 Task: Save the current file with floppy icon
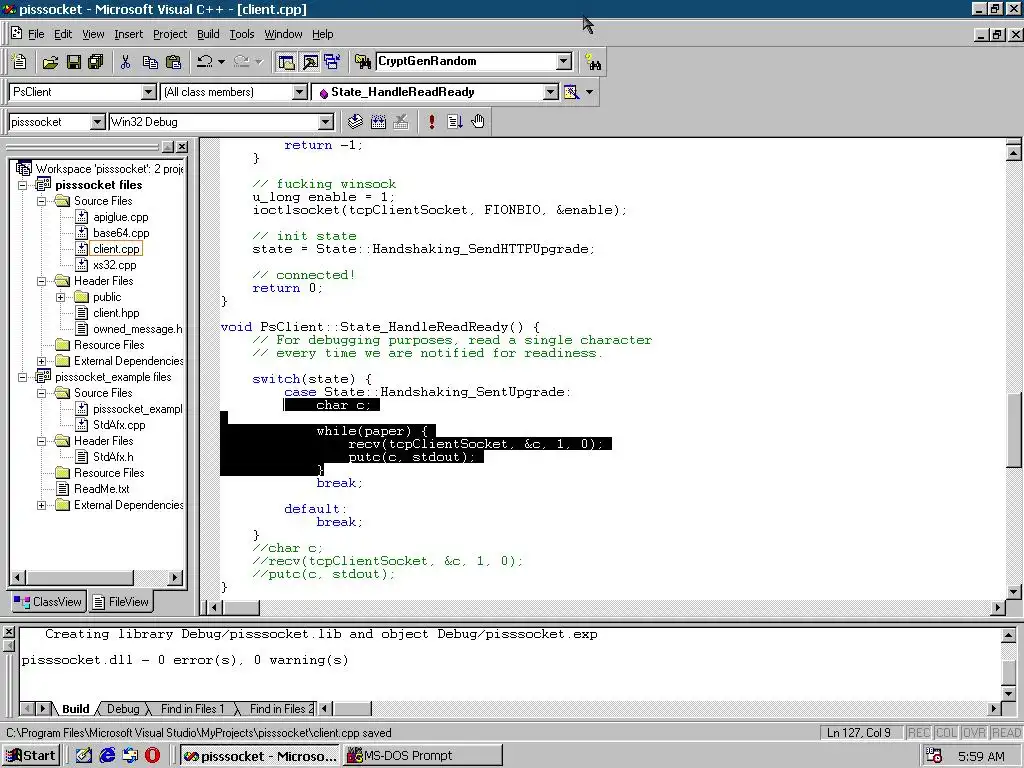coord(73,61)
